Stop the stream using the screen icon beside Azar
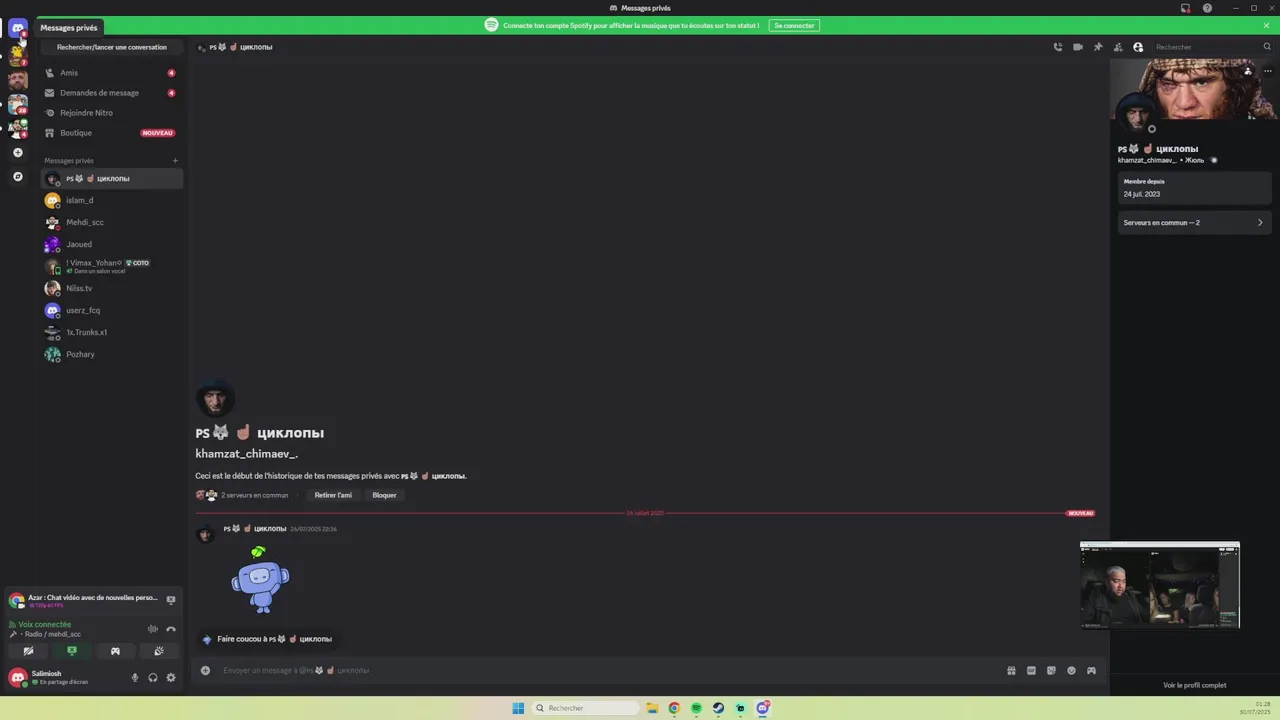Screen dimensions: 1280x720 coord(171,601)
